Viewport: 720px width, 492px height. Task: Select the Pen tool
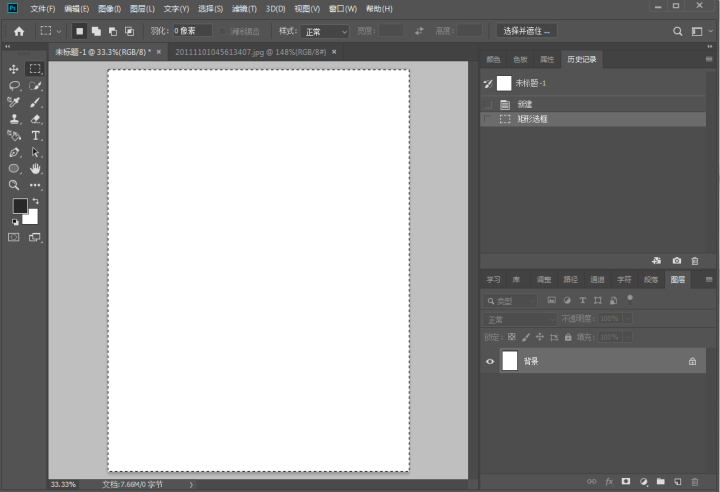tap(14, 152)
